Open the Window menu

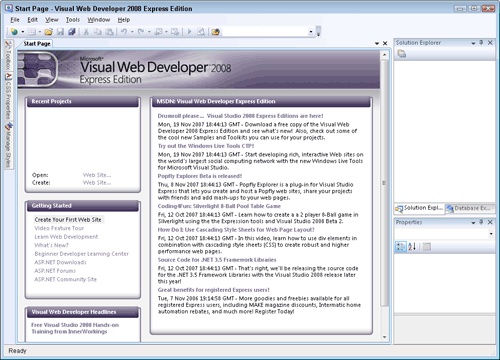(99, 20)
